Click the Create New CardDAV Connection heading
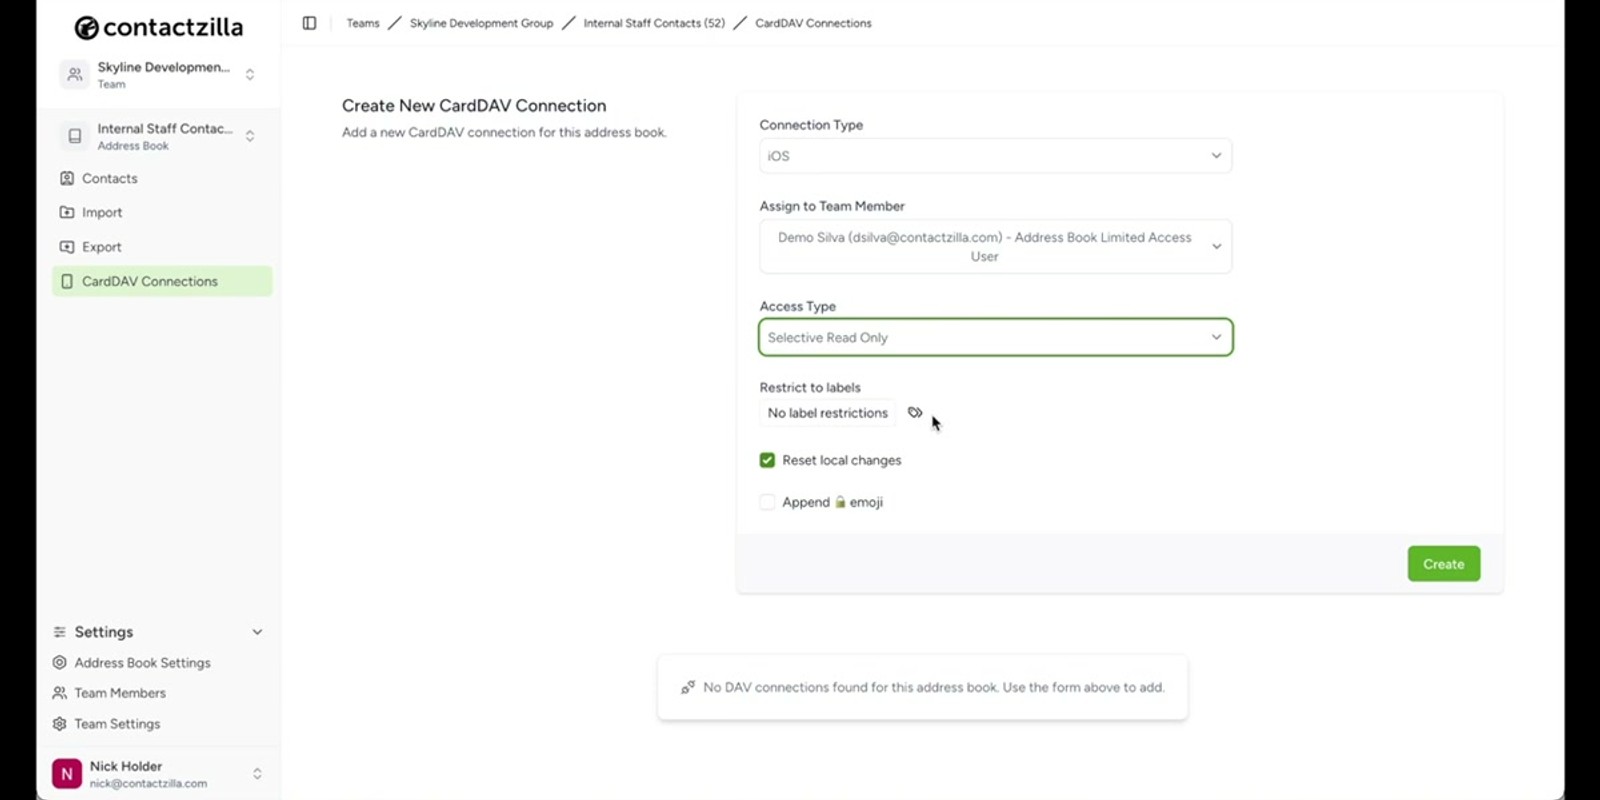 click(474, 106)
